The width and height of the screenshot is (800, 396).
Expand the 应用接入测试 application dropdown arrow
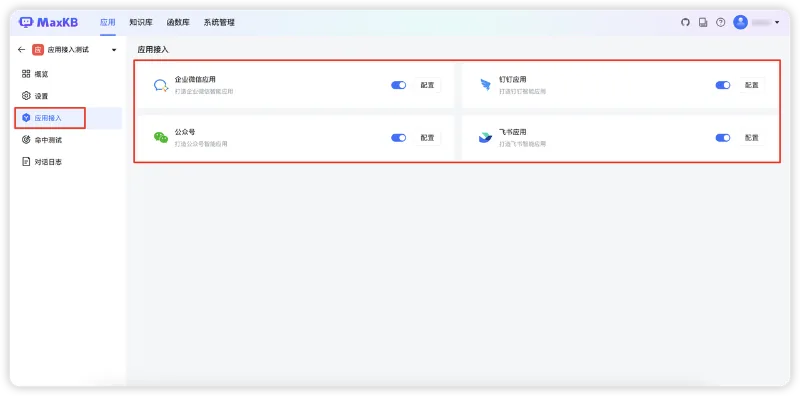[x=114, y=50]
